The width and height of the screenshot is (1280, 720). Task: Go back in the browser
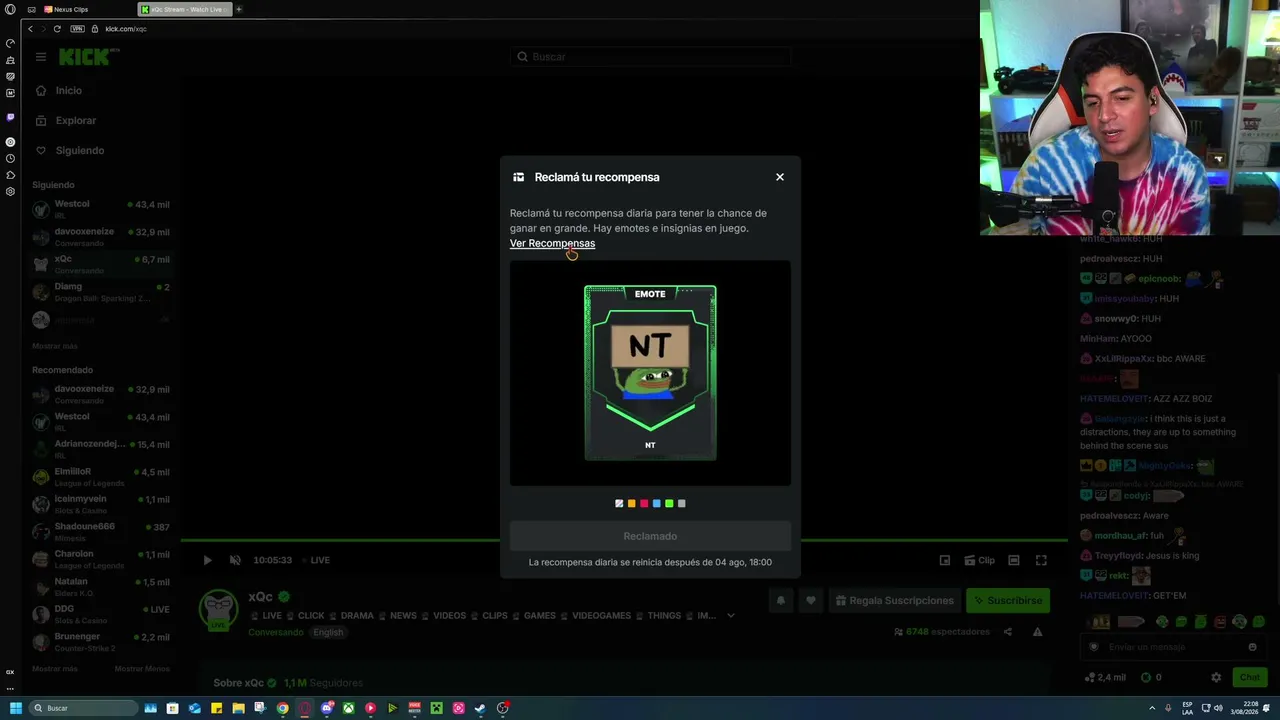[30, 29]
